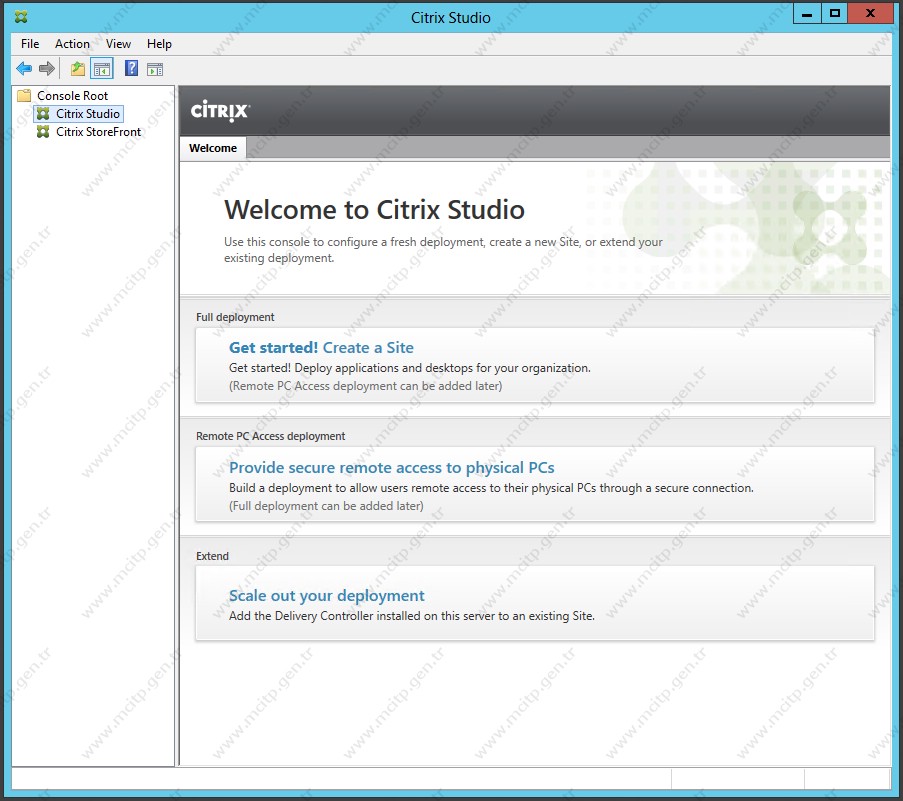Click the Forward arrow toolbar icon
The height and width of the screenshot is (801, 903).
[x=47, y=69]
